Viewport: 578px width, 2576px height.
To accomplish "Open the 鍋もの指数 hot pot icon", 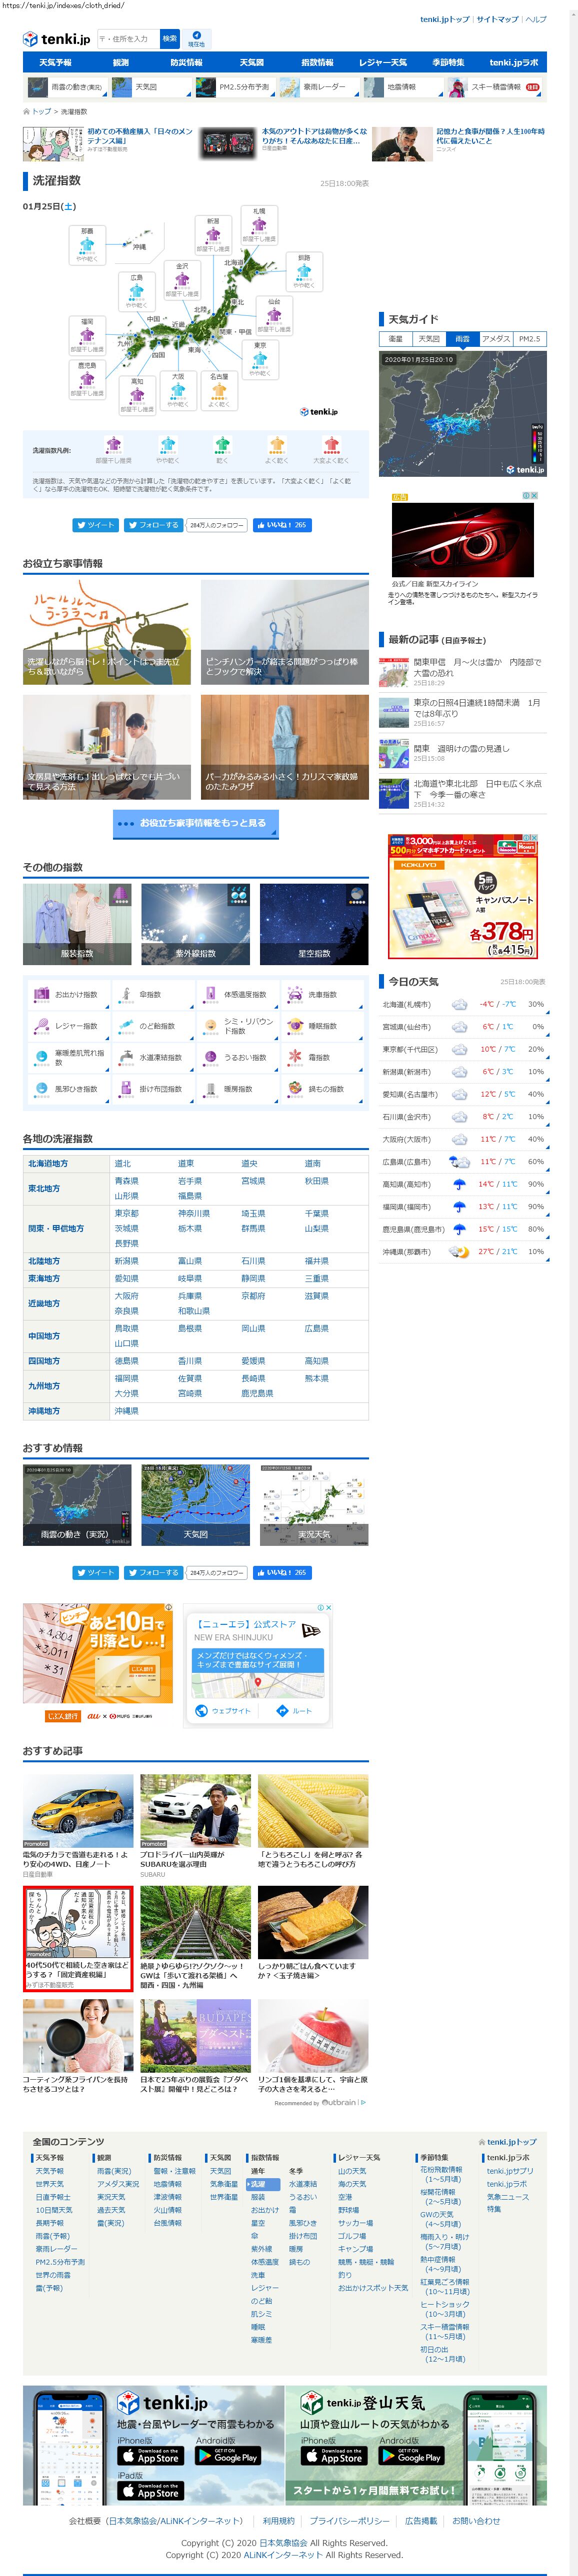I will click(295, 1088).
